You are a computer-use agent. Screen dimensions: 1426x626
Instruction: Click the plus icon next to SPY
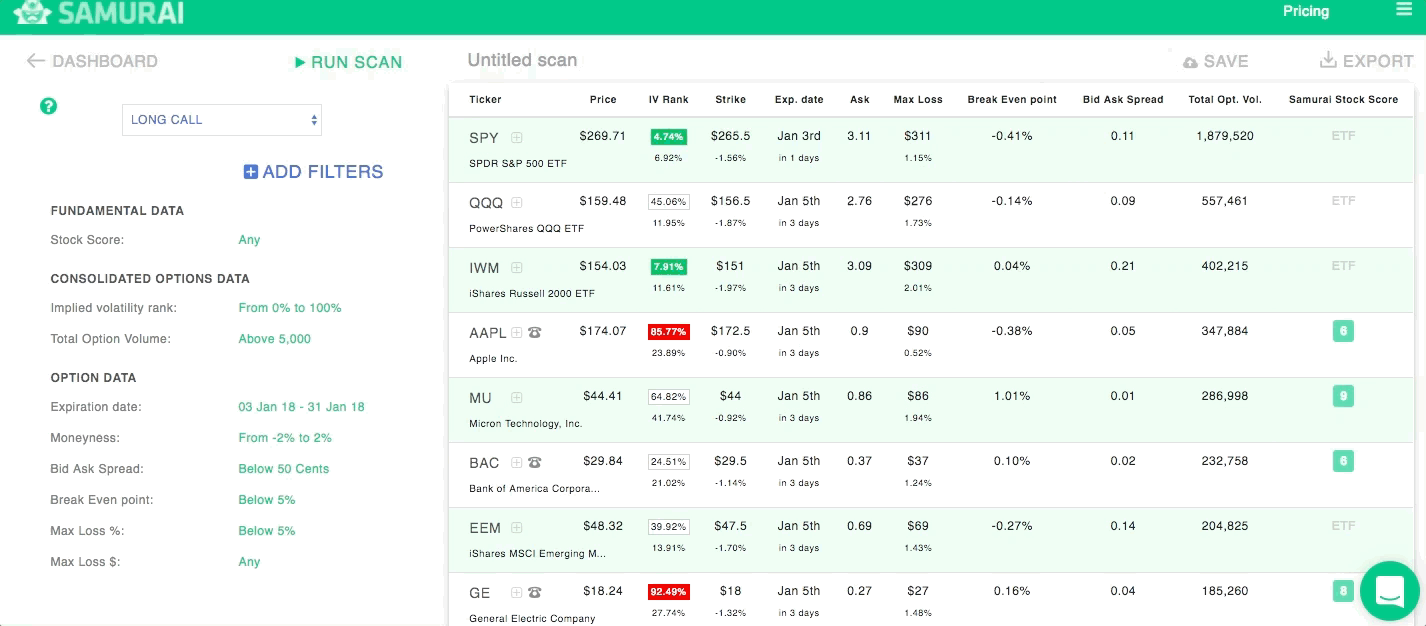click(517, 137)
